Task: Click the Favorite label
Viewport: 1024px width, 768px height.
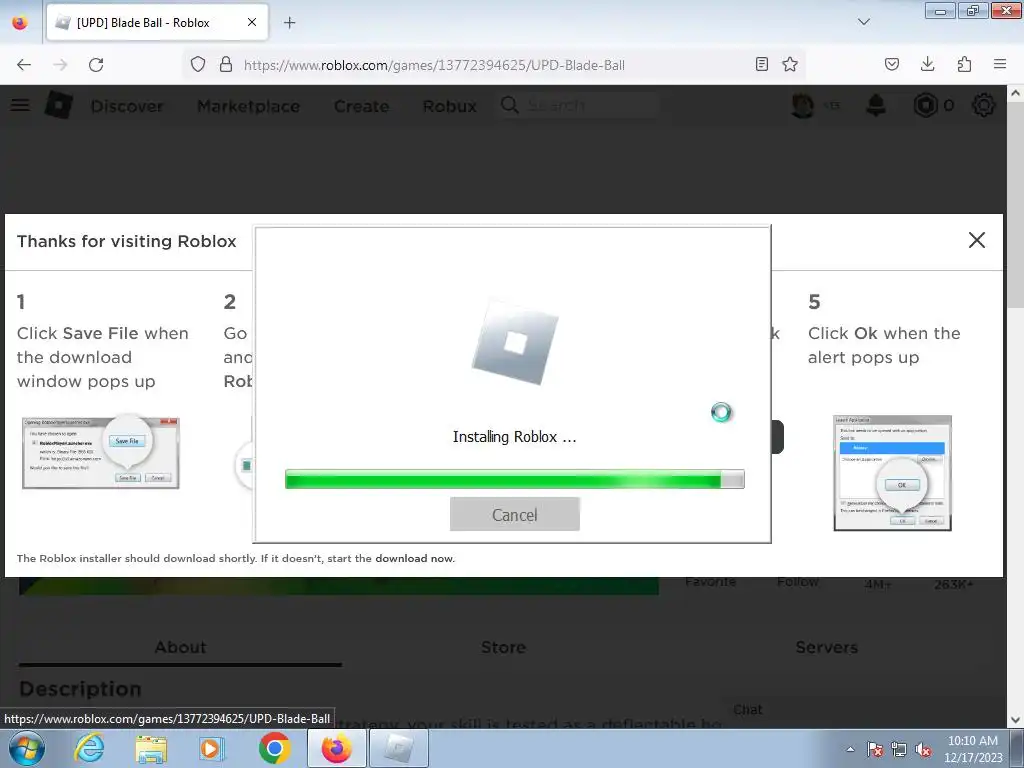Action: tap(711, 582)
